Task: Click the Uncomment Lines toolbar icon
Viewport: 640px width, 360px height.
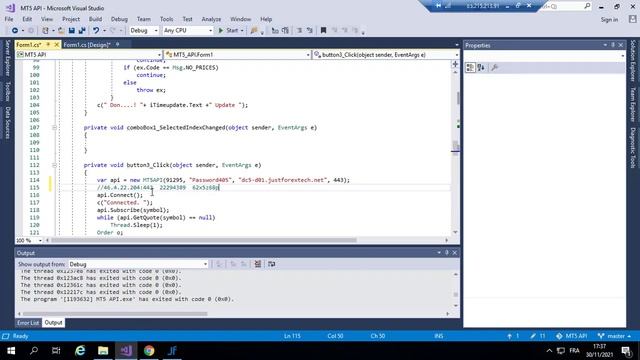Action: (285, 31)
